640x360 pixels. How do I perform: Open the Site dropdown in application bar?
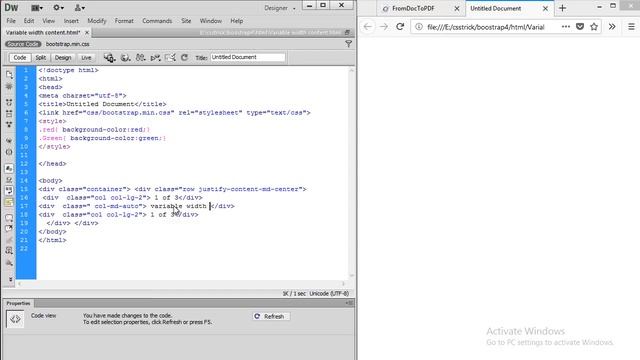click(80, 8)
